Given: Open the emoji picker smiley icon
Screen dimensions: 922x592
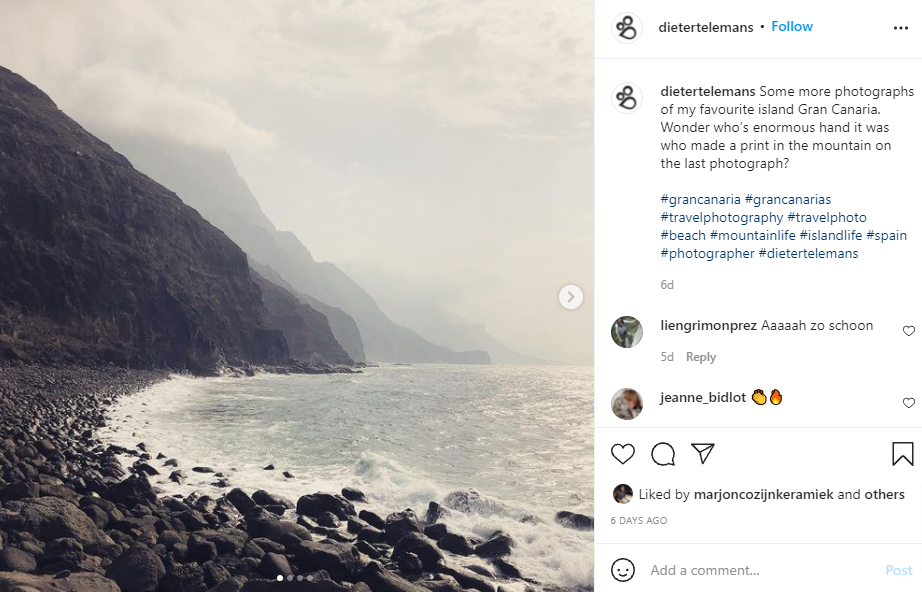Looking at the screenshot, I should tap(623, 570).
